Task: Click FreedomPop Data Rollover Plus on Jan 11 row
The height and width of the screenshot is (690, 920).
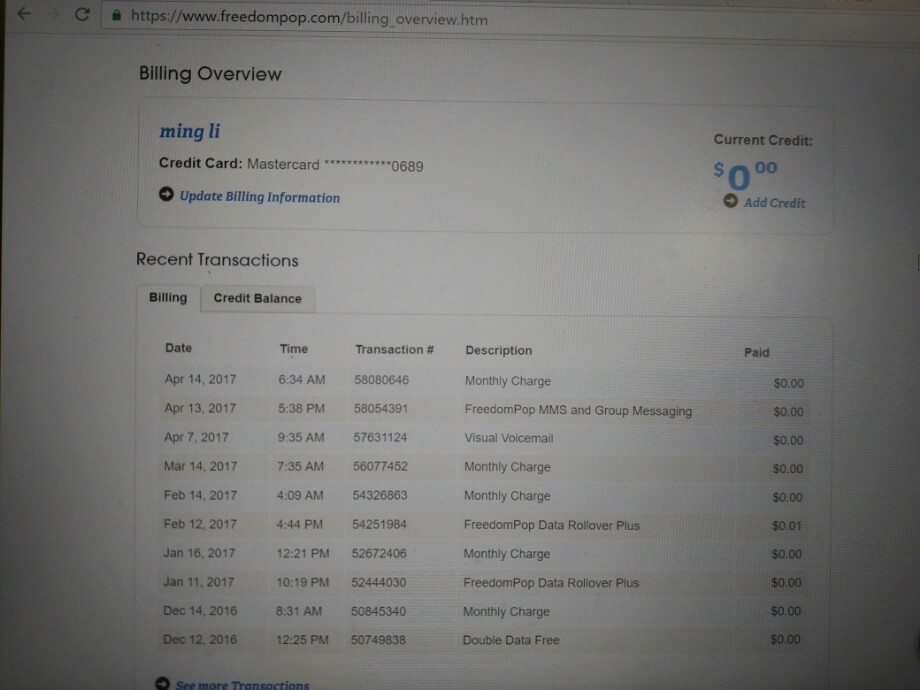Action: 551,583
